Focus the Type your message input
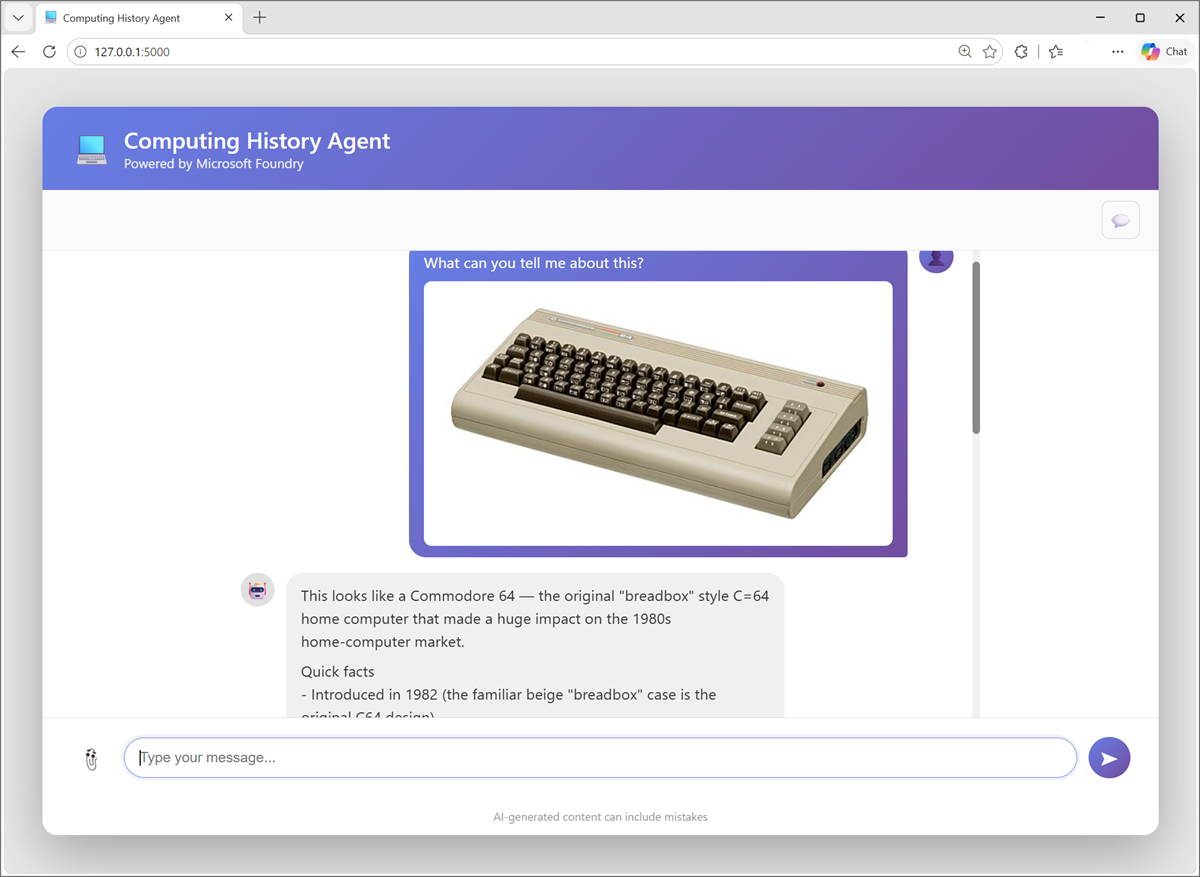The width and height of the screenshot is (1200, 877). [600, 758]
